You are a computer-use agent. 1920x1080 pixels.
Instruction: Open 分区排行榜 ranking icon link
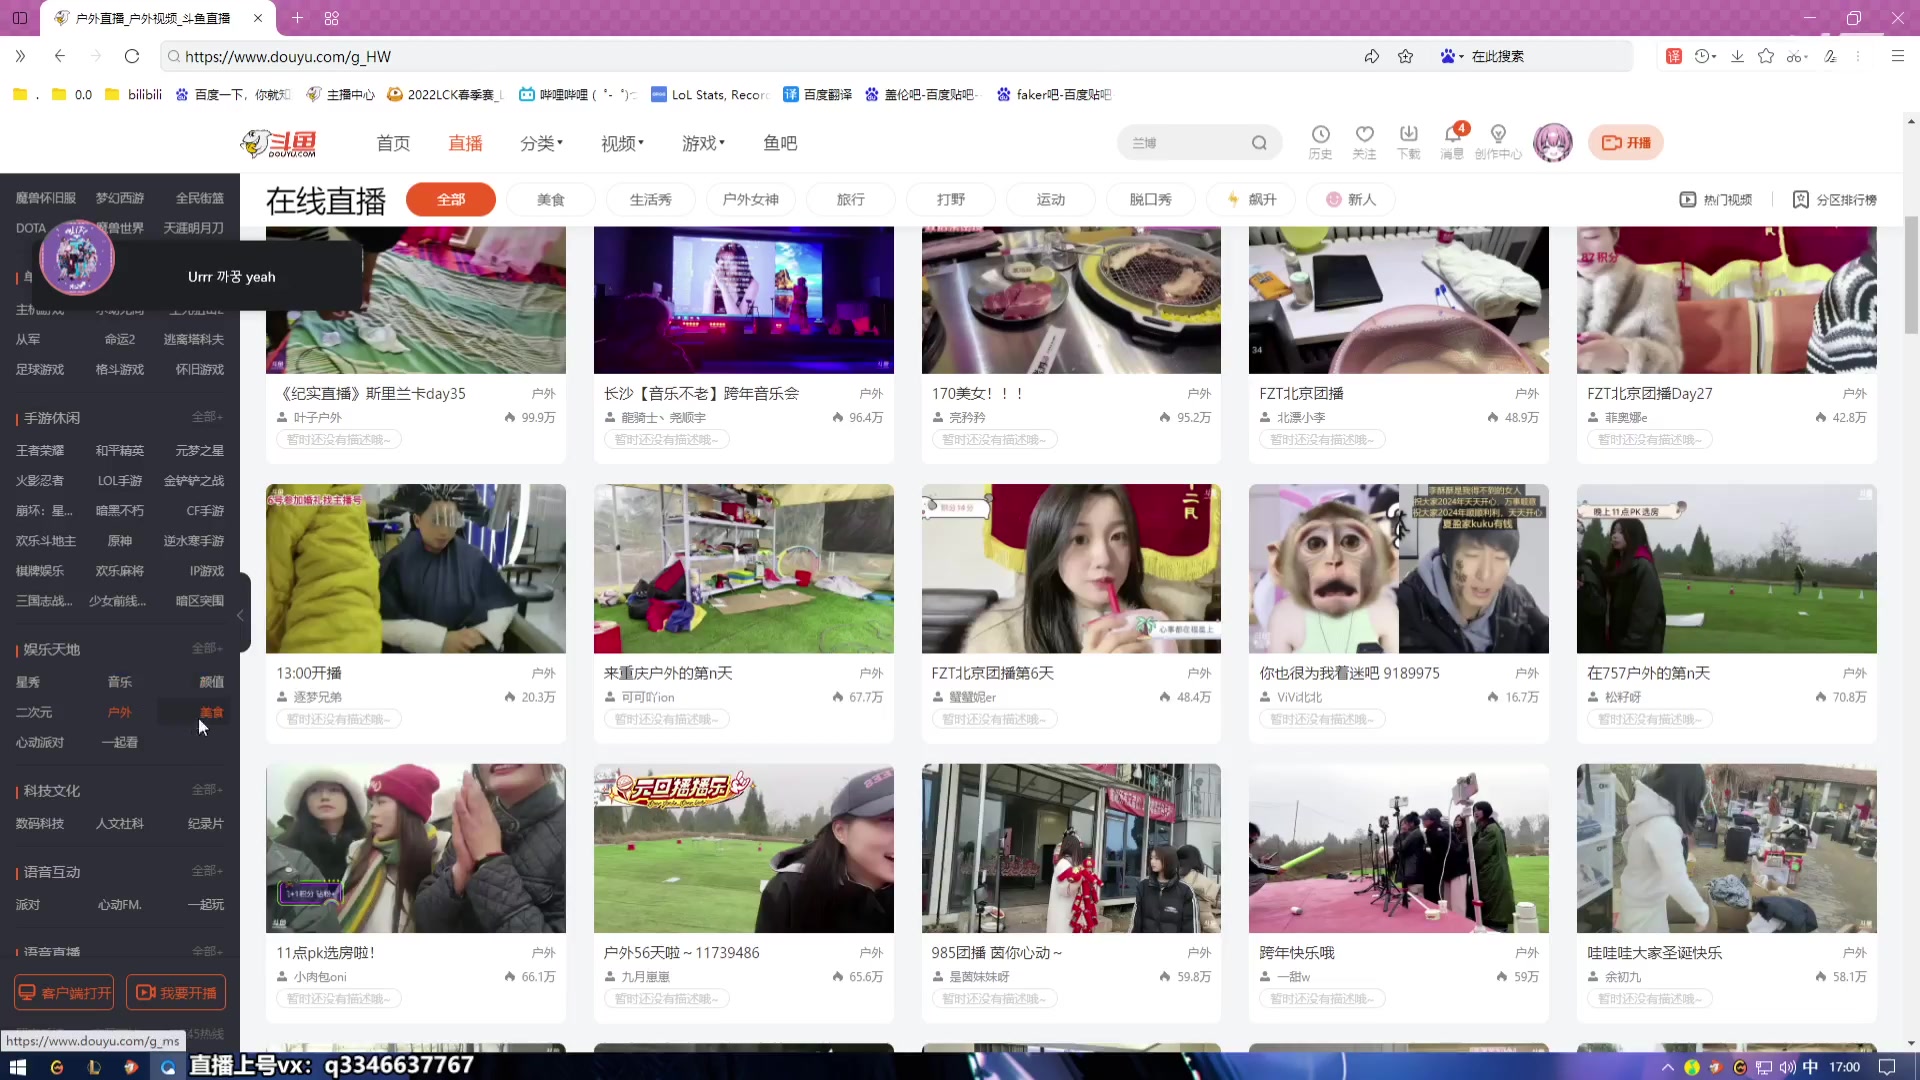tap(1834, 200)
